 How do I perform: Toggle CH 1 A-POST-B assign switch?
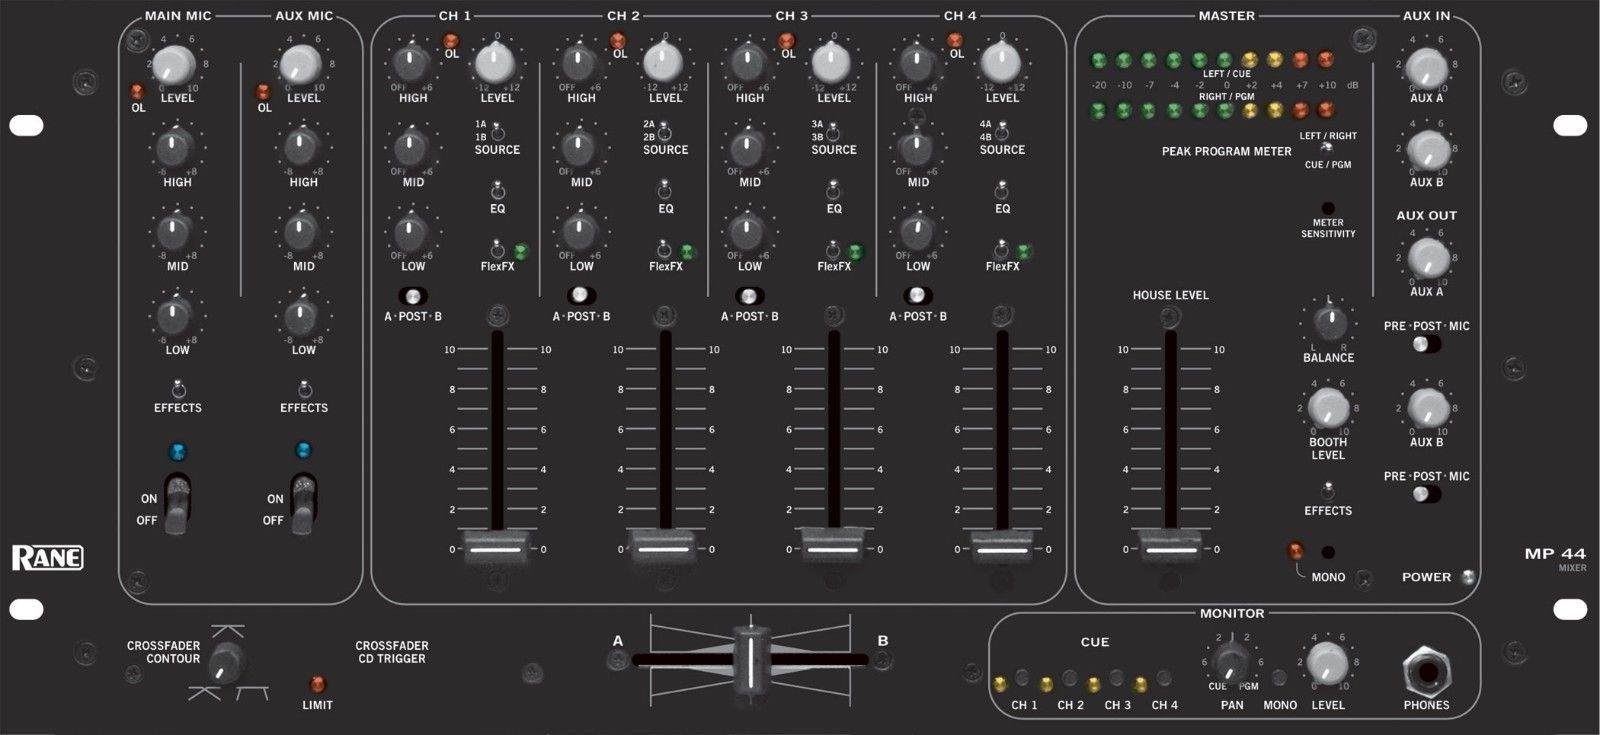point(413,296)
